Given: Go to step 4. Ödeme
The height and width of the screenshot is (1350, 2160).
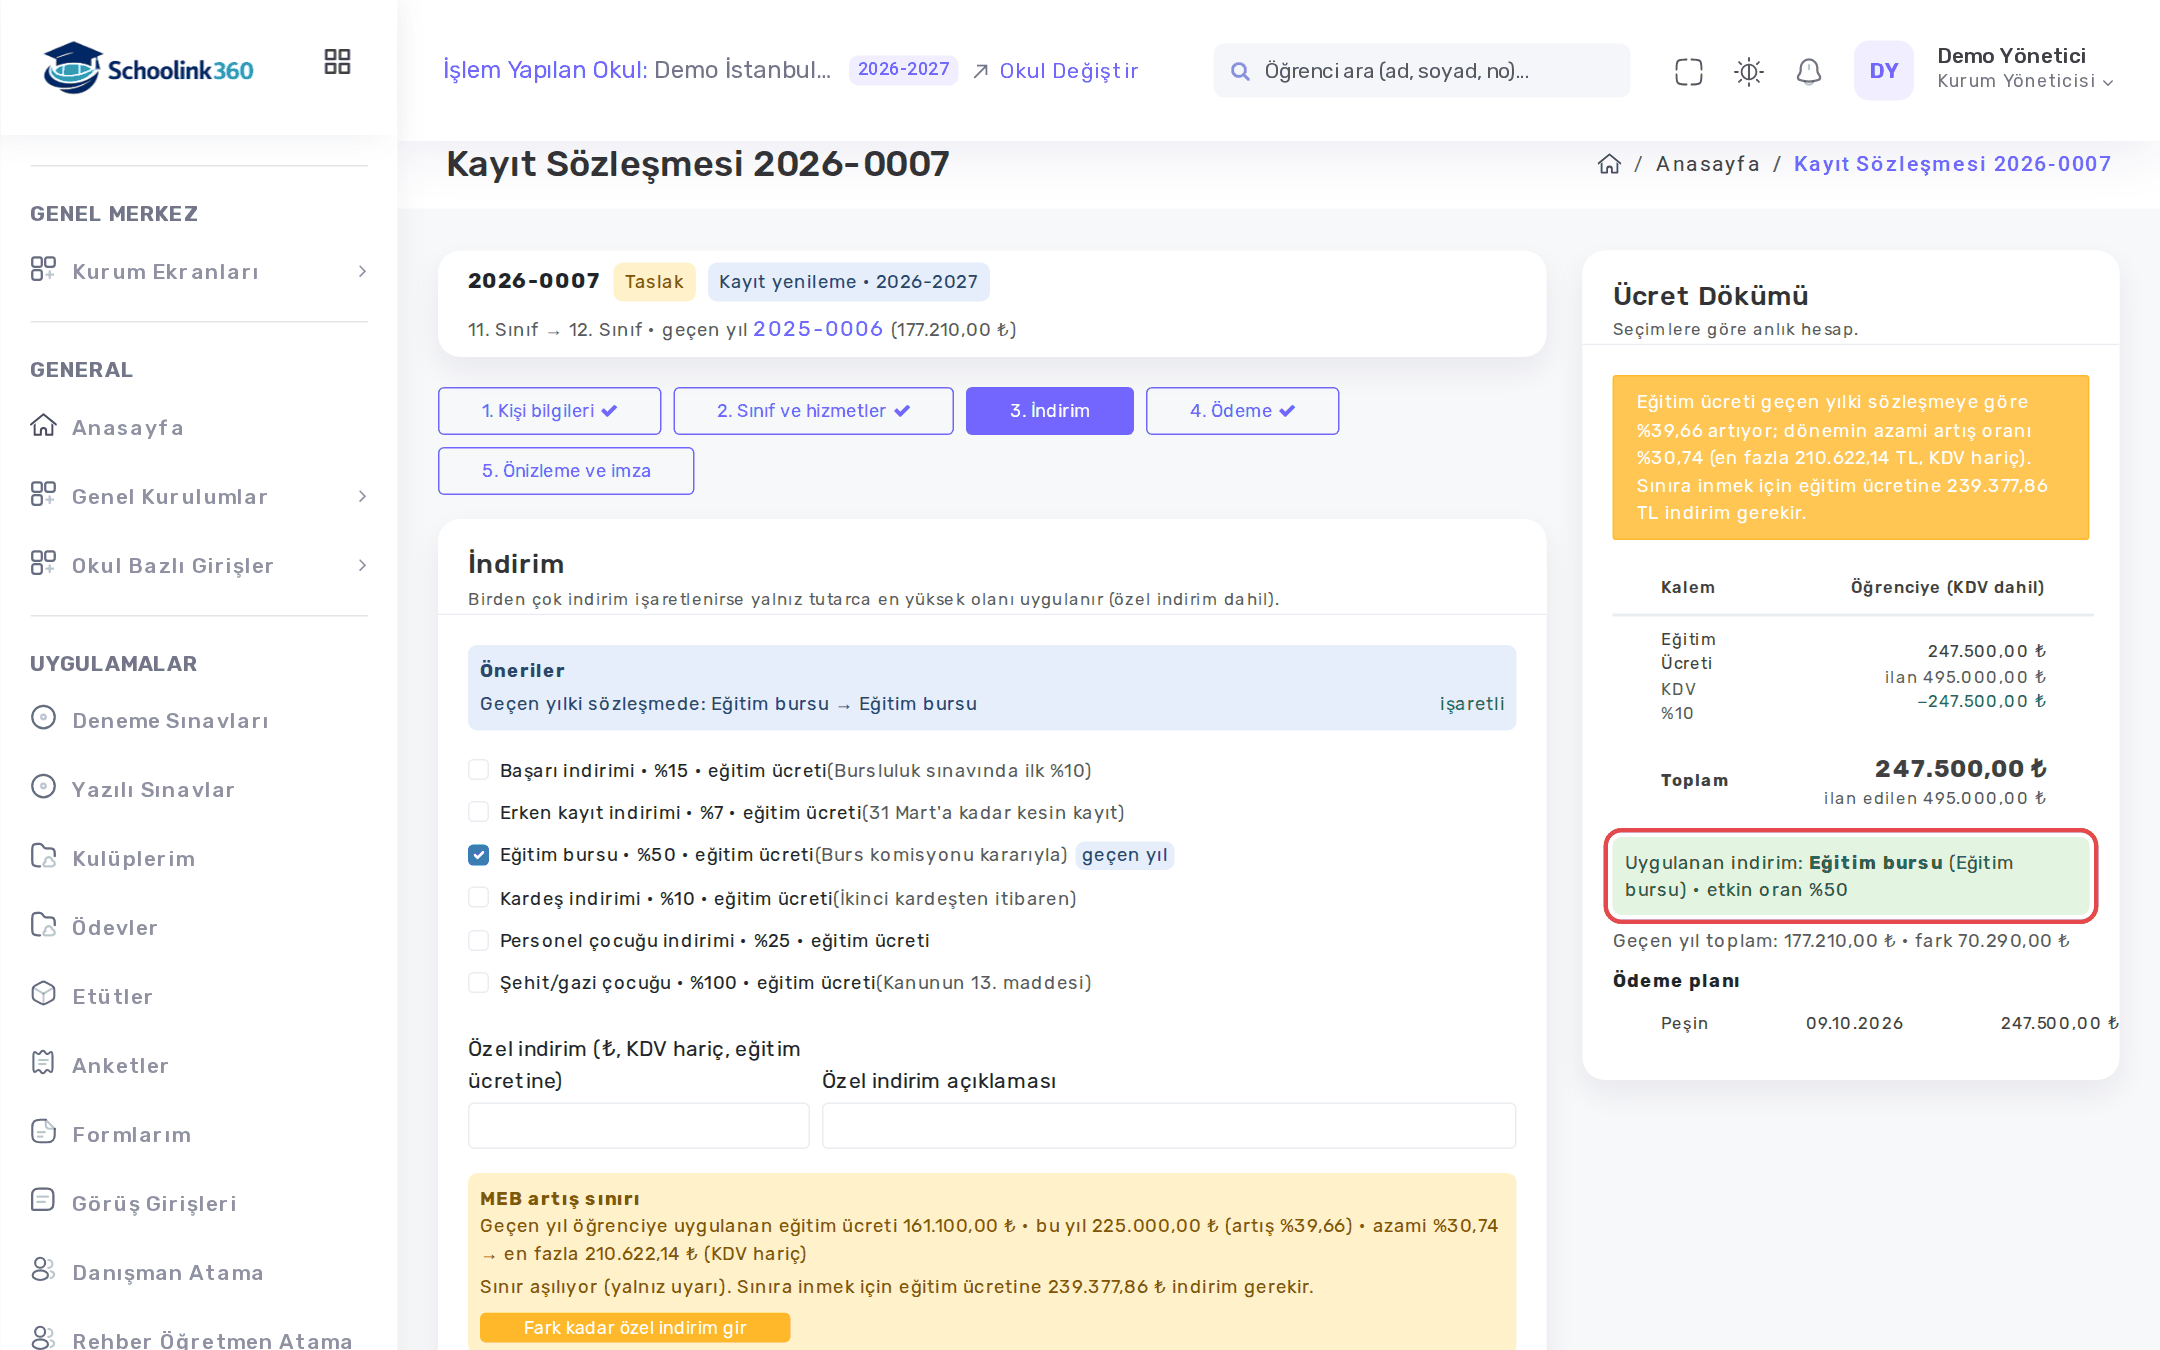Looking at the screenshot, I should pos(1242,411).
